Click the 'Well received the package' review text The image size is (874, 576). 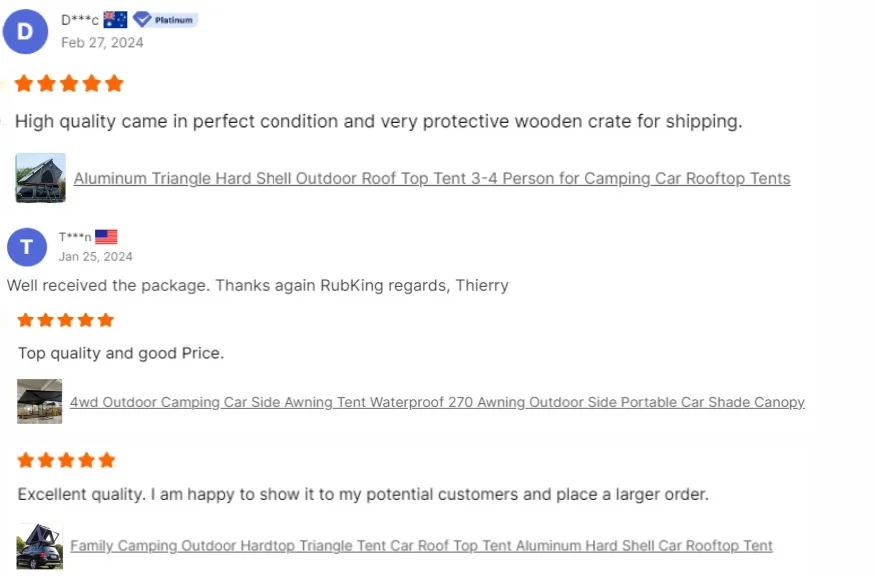click(258, 285)
